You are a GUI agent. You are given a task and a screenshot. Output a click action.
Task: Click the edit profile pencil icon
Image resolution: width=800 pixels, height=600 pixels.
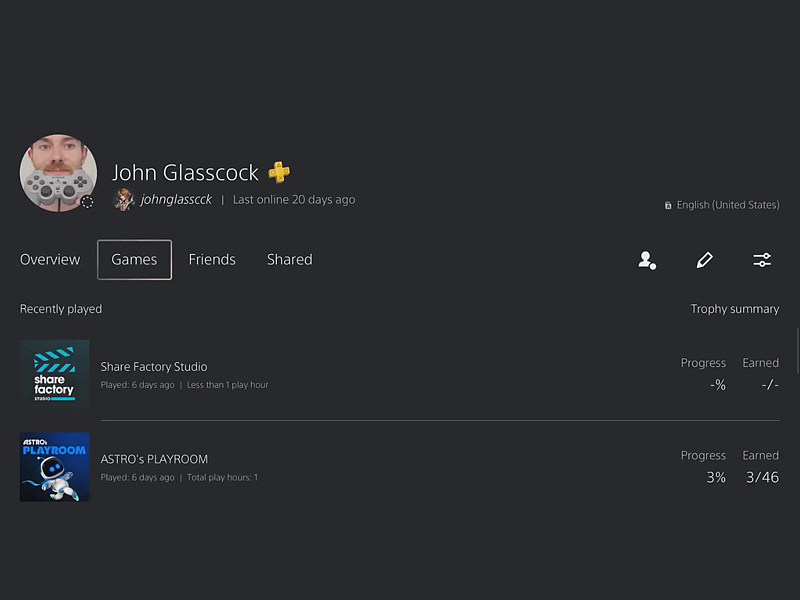pos(705,260)
